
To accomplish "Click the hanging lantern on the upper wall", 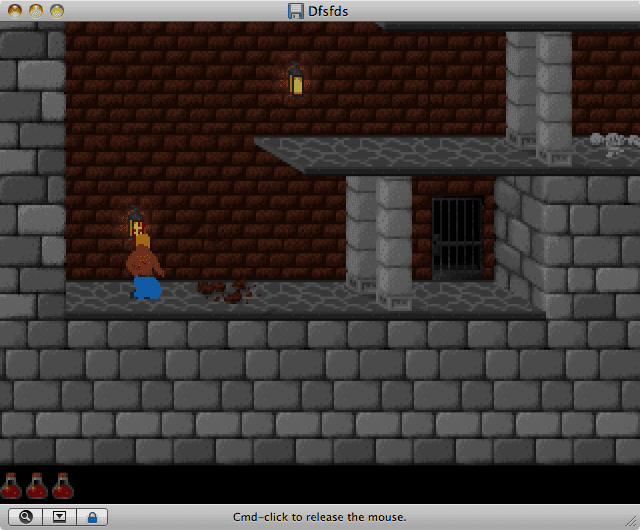I will click(296, 79).
